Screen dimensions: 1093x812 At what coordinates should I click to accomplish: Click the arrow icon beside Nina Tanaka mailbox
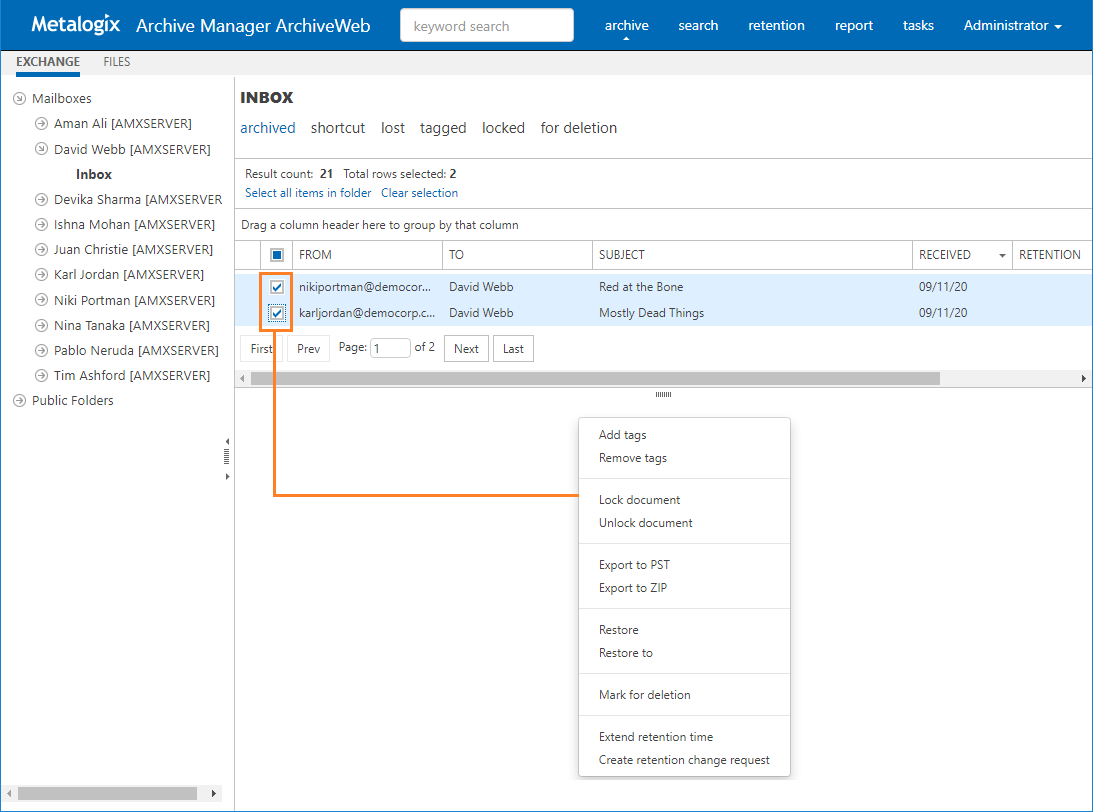tap(41, 325)
